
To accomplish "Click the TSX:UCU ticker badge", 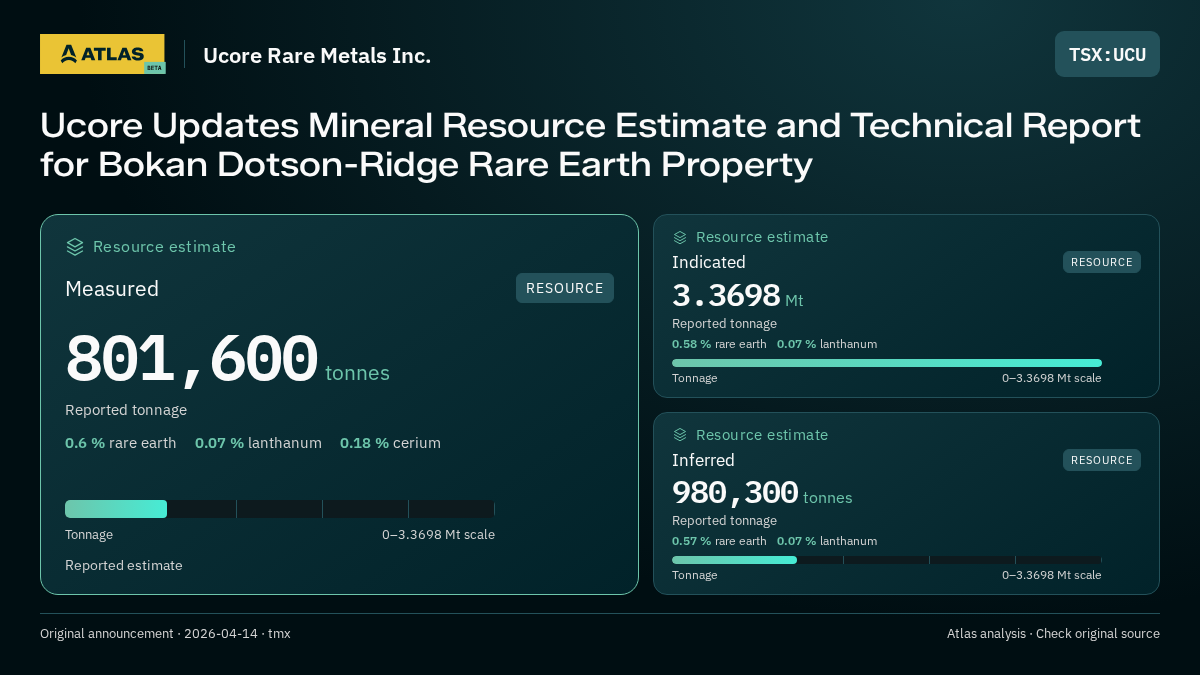I will 1107,54.
